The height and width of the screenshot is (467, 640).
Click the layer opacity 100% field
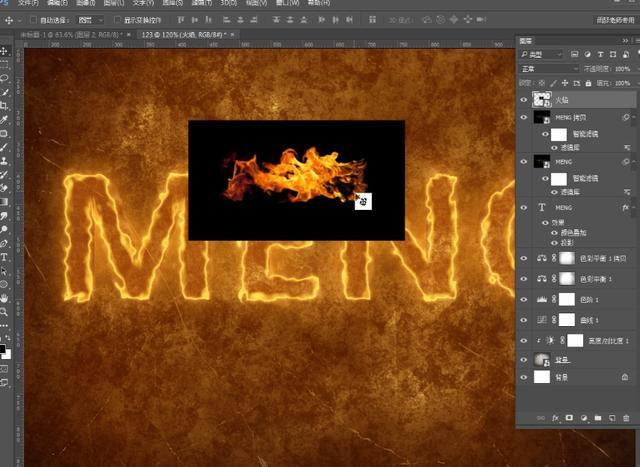click(622, 69)
